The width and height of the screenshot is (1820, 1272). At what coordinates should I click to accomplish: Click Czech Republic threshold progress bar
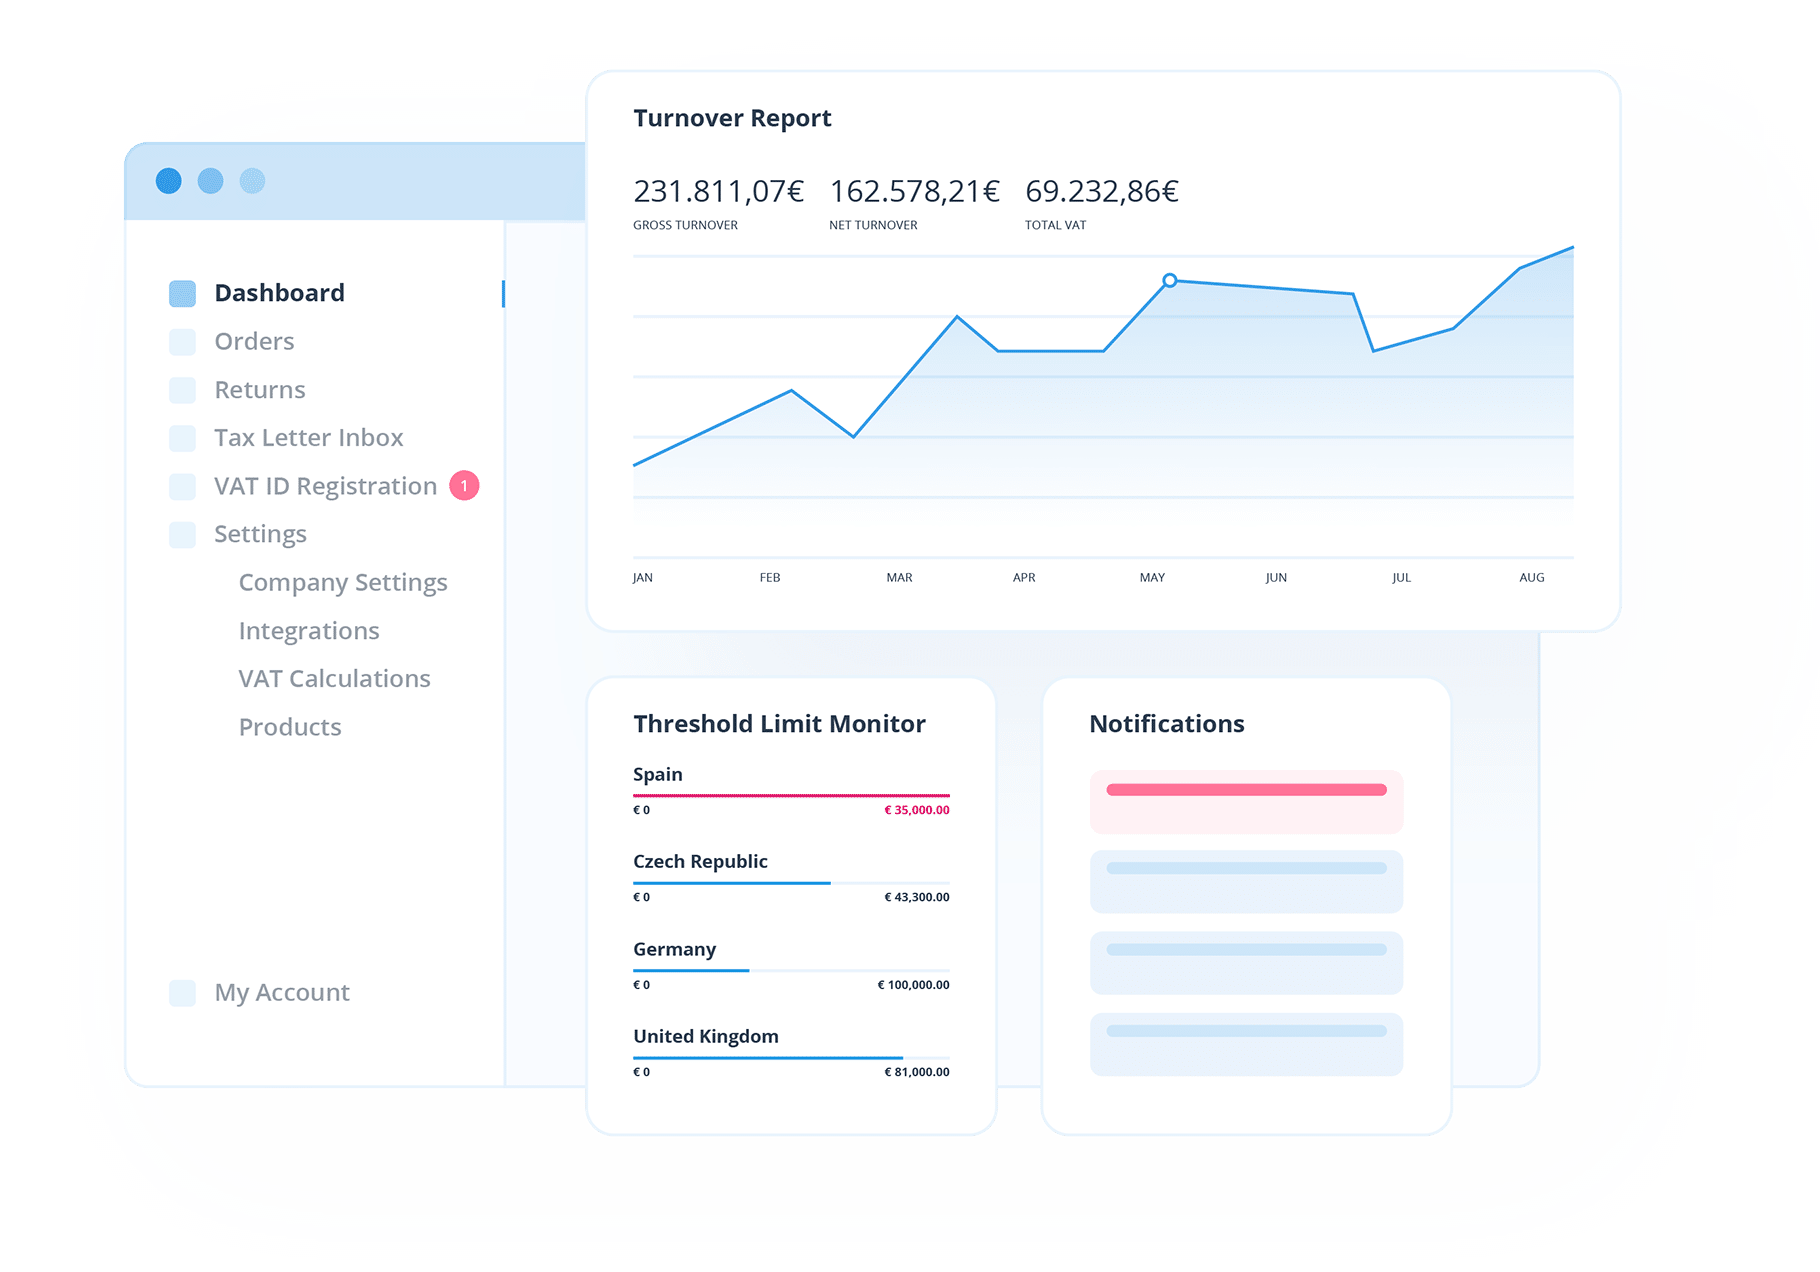pyautogui.click(x=791, y=883)
